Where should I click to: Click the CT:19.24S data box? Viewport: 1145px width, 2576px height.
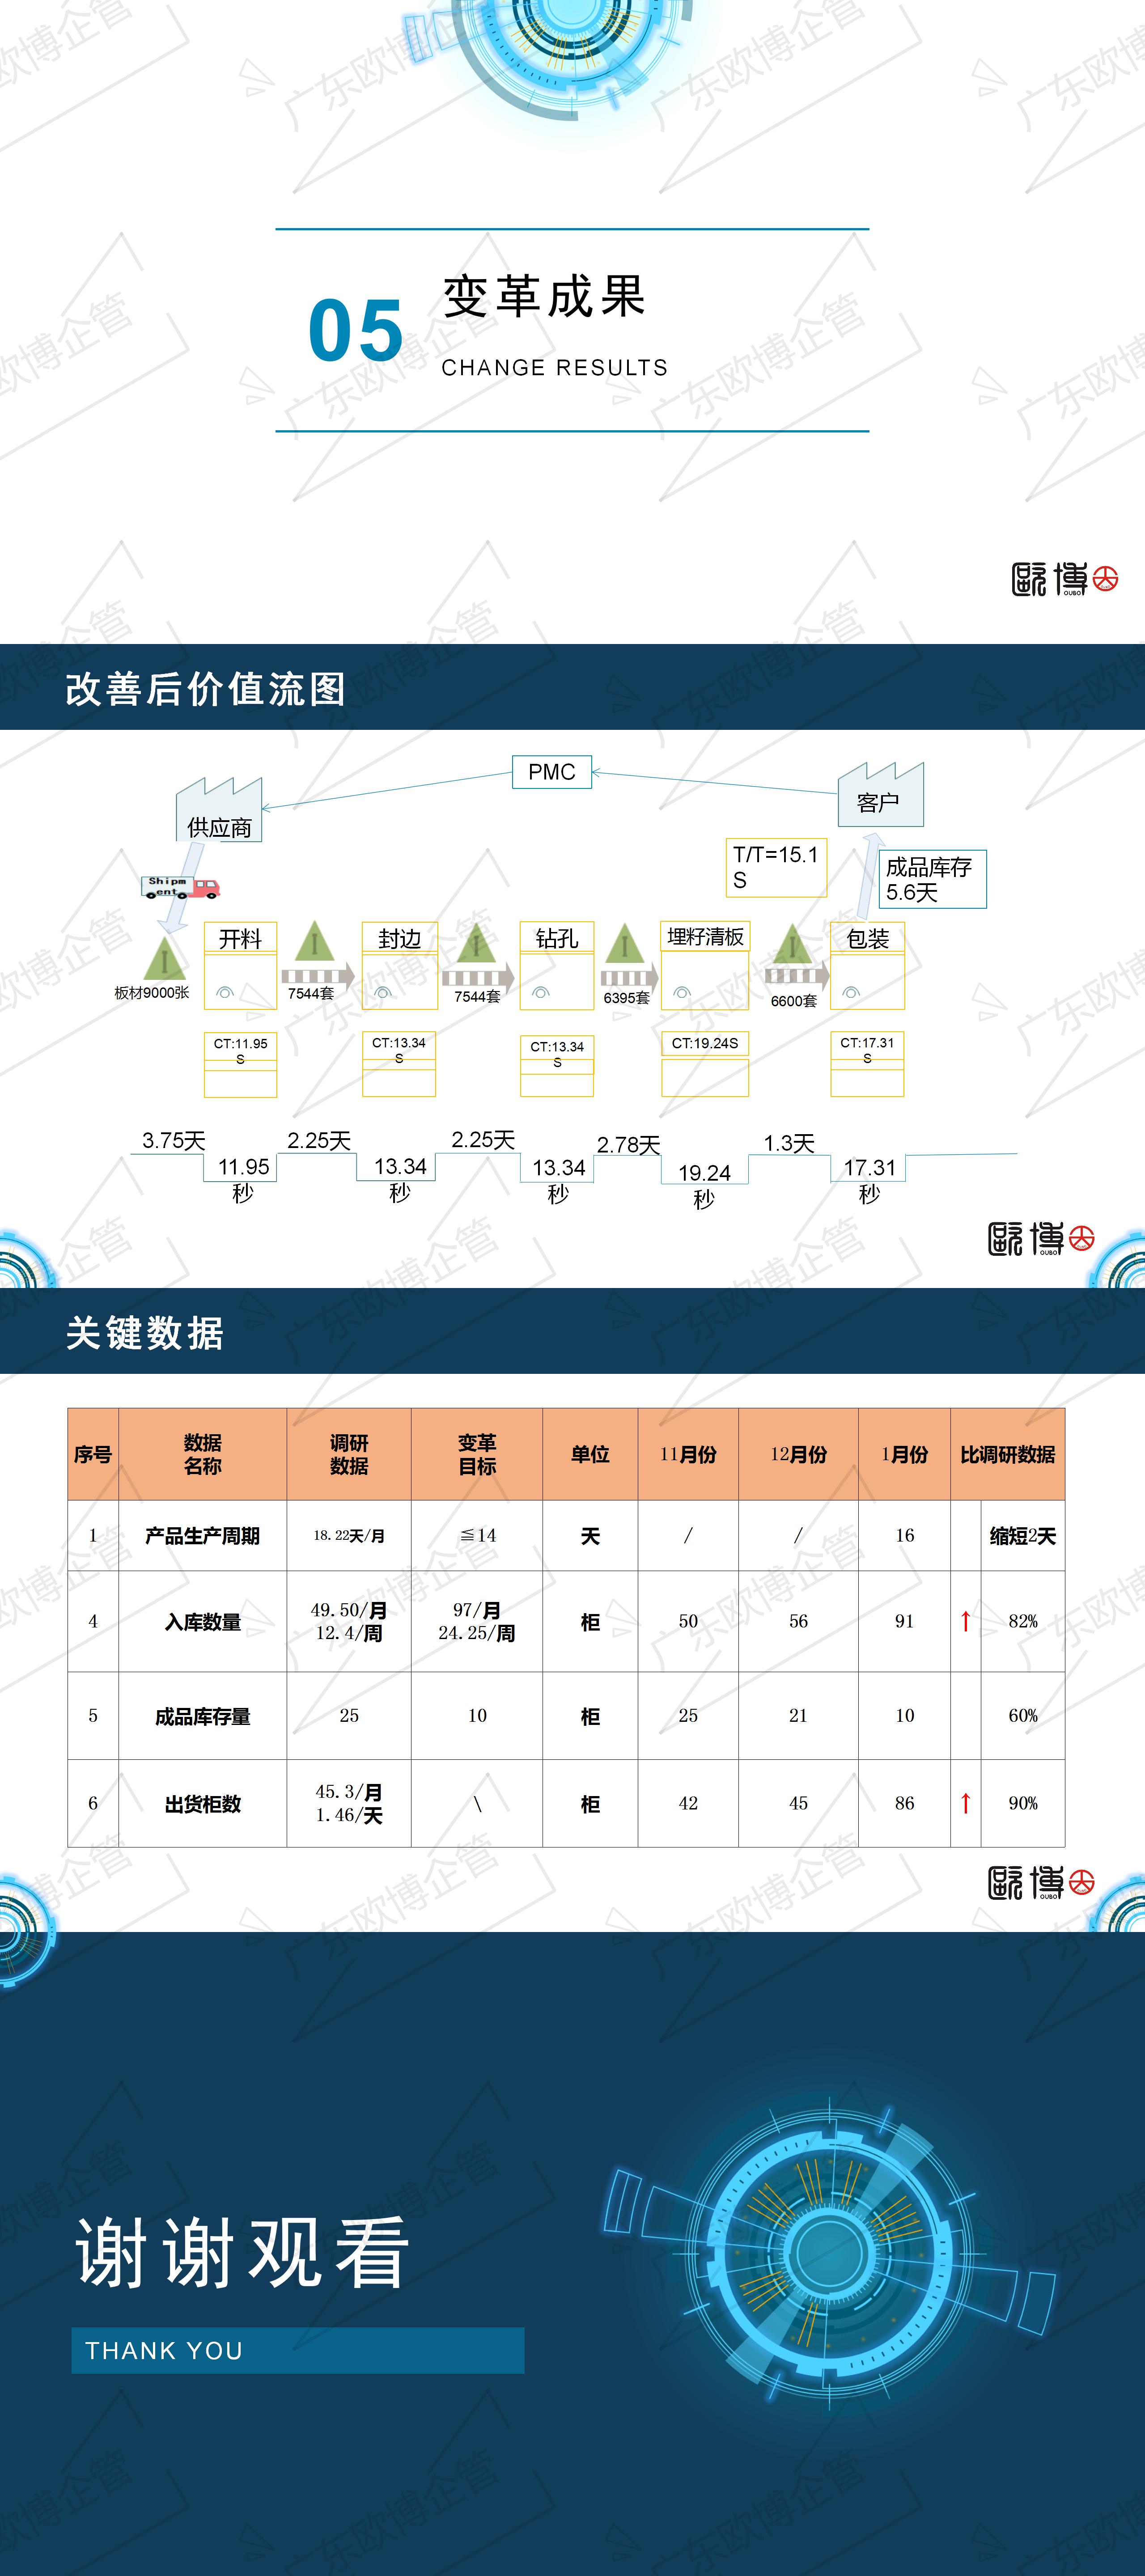tap(705, 1044)
